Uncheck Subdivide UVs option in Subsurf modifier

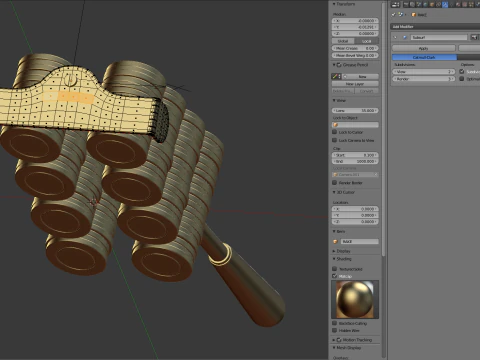point(462,71)
